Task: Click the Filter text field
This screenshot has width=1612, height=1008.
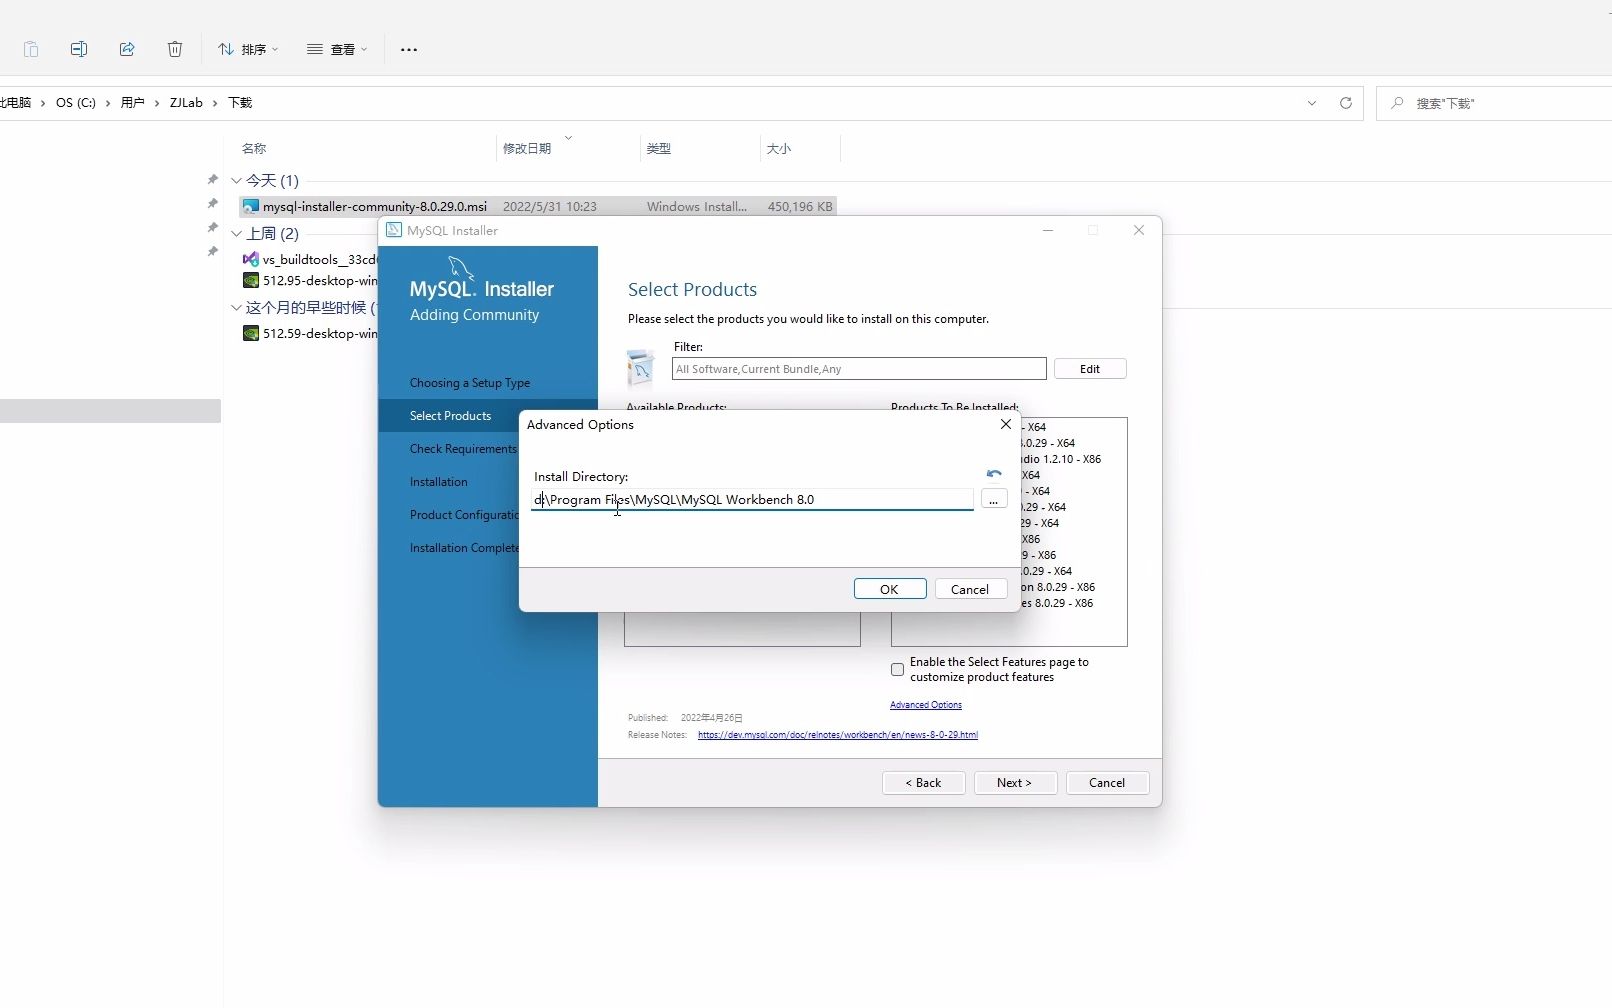Action: (859, 369)
